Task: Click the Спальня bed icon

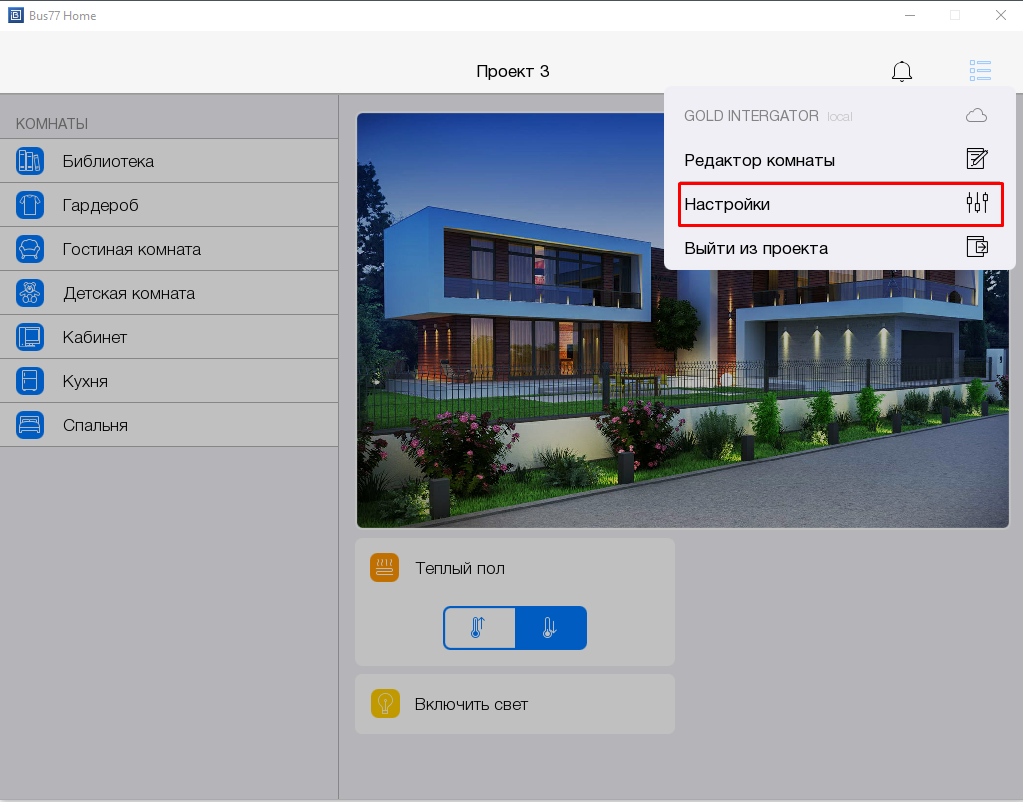Action: pos(30,425)
